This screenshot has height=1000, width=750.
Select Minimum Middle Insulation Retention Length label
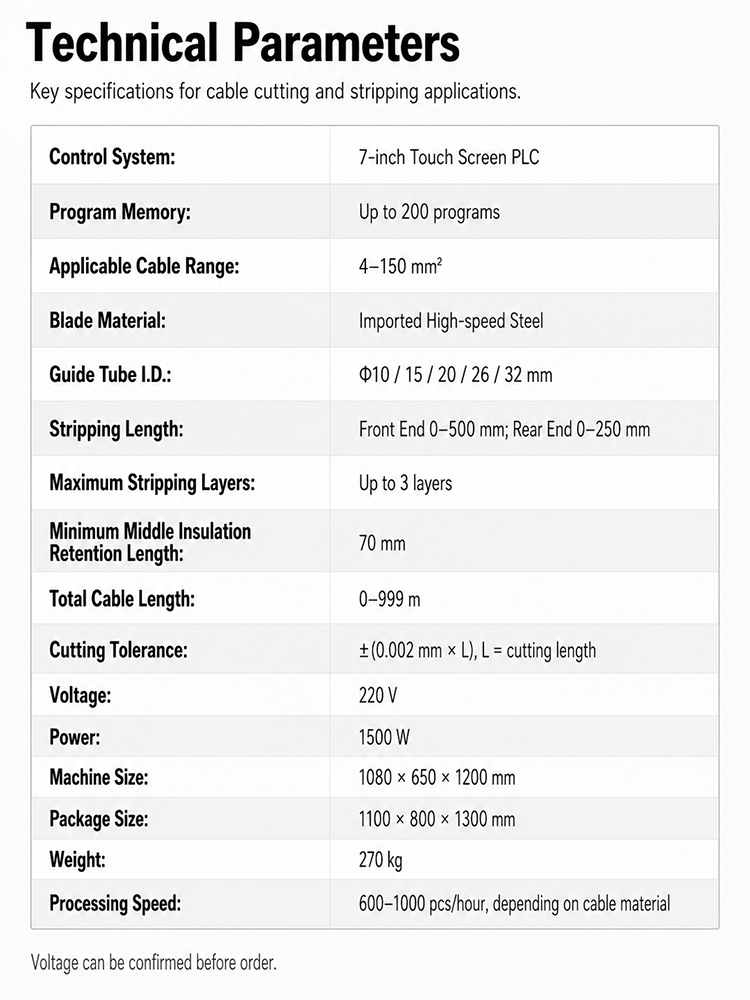[150, 542]
